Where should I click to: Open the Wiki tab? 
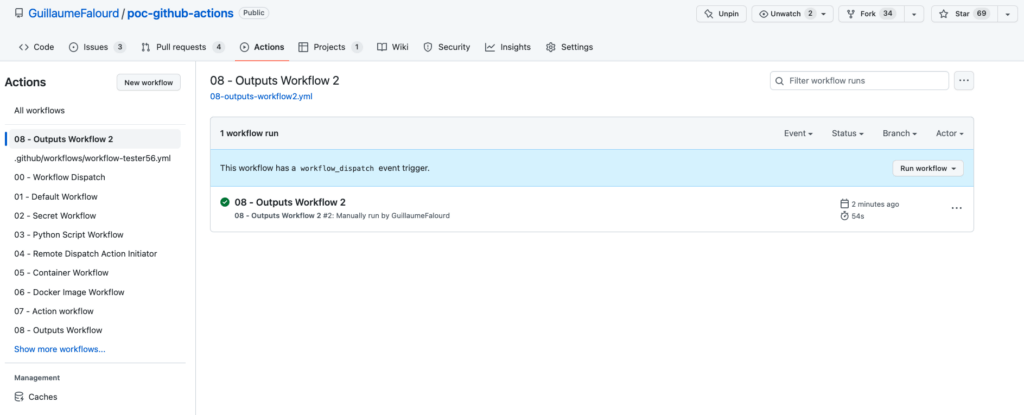click(393, 47)
